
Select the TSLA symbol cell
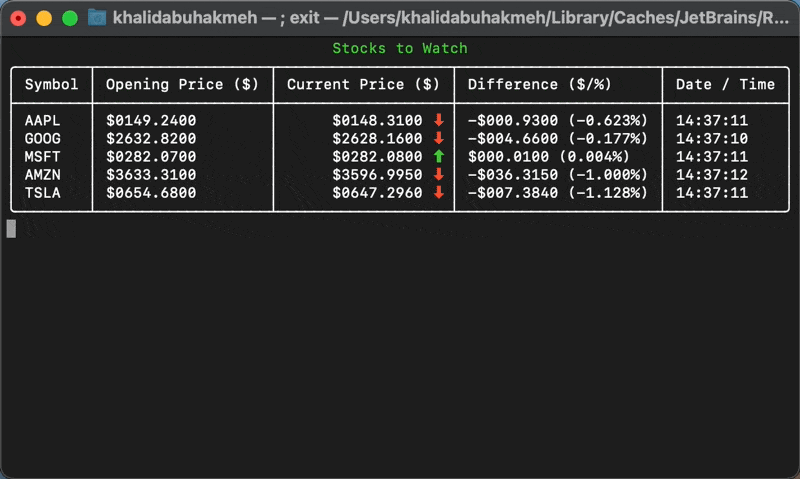pos(42,193)
